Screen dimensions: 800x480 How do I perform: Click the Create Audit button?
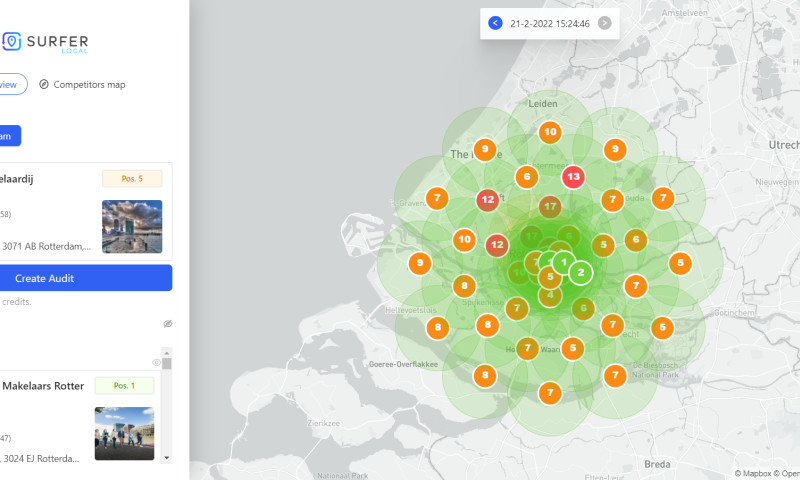[x=85, y=278]
